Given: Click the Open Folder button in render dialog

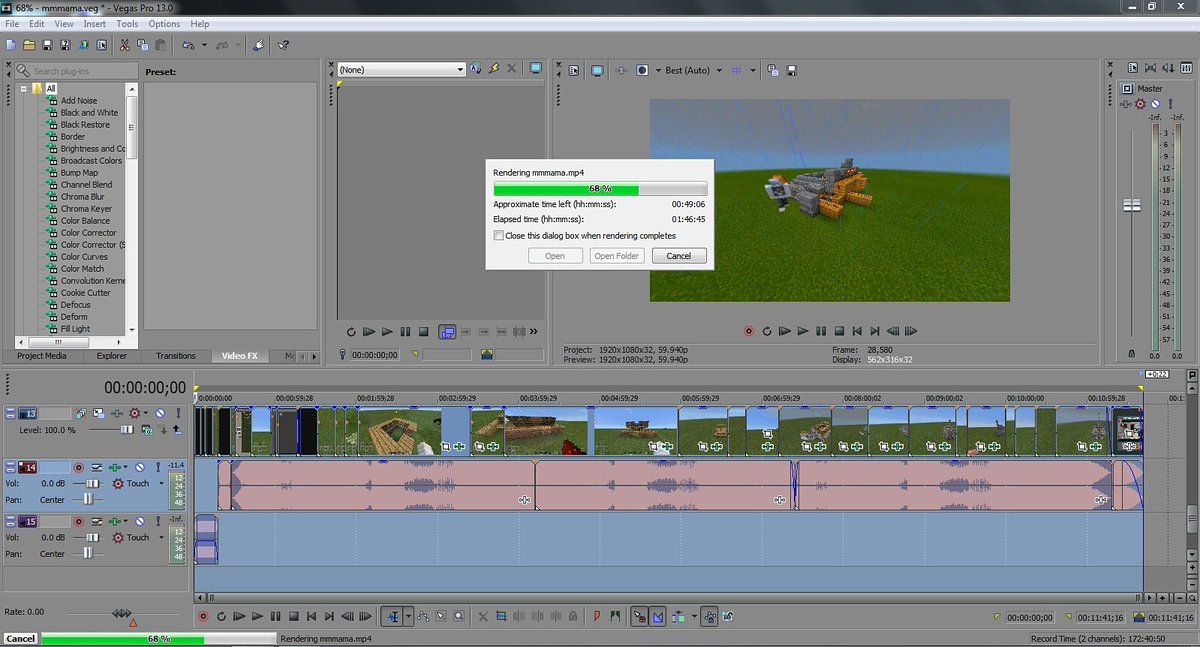Looking at the screenshot, I should tap(617, 255).
